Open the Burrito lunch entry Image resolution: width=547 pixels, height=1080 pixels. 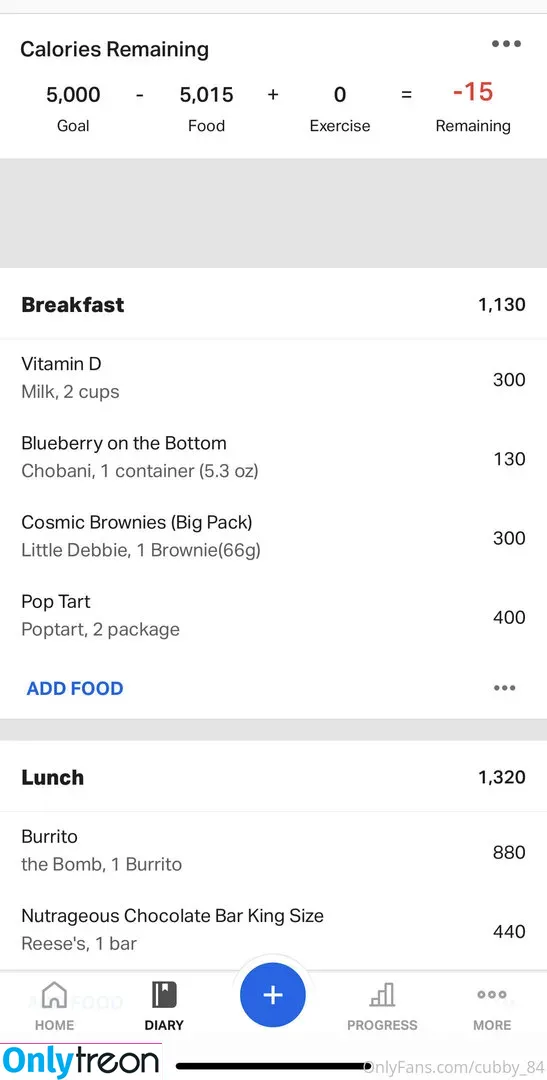click(274, 851)
